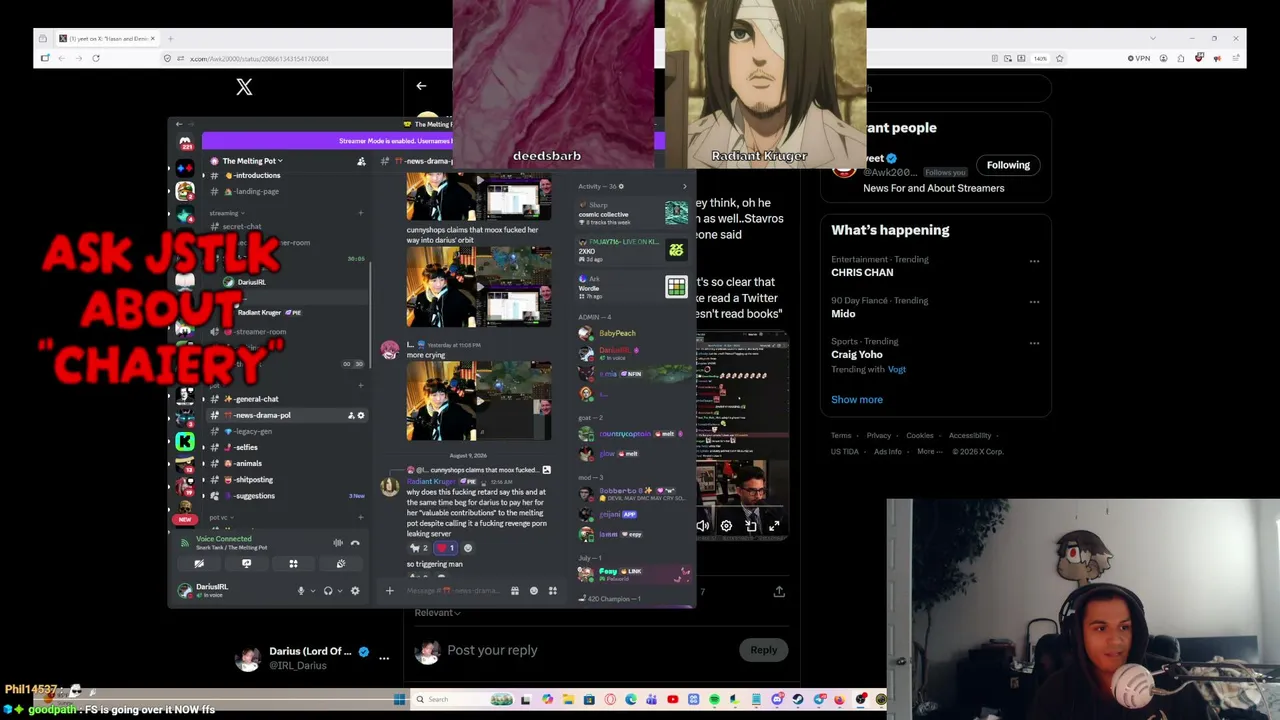
Task: Launch Spotify from the taskbar
Action: coord(714,699)
